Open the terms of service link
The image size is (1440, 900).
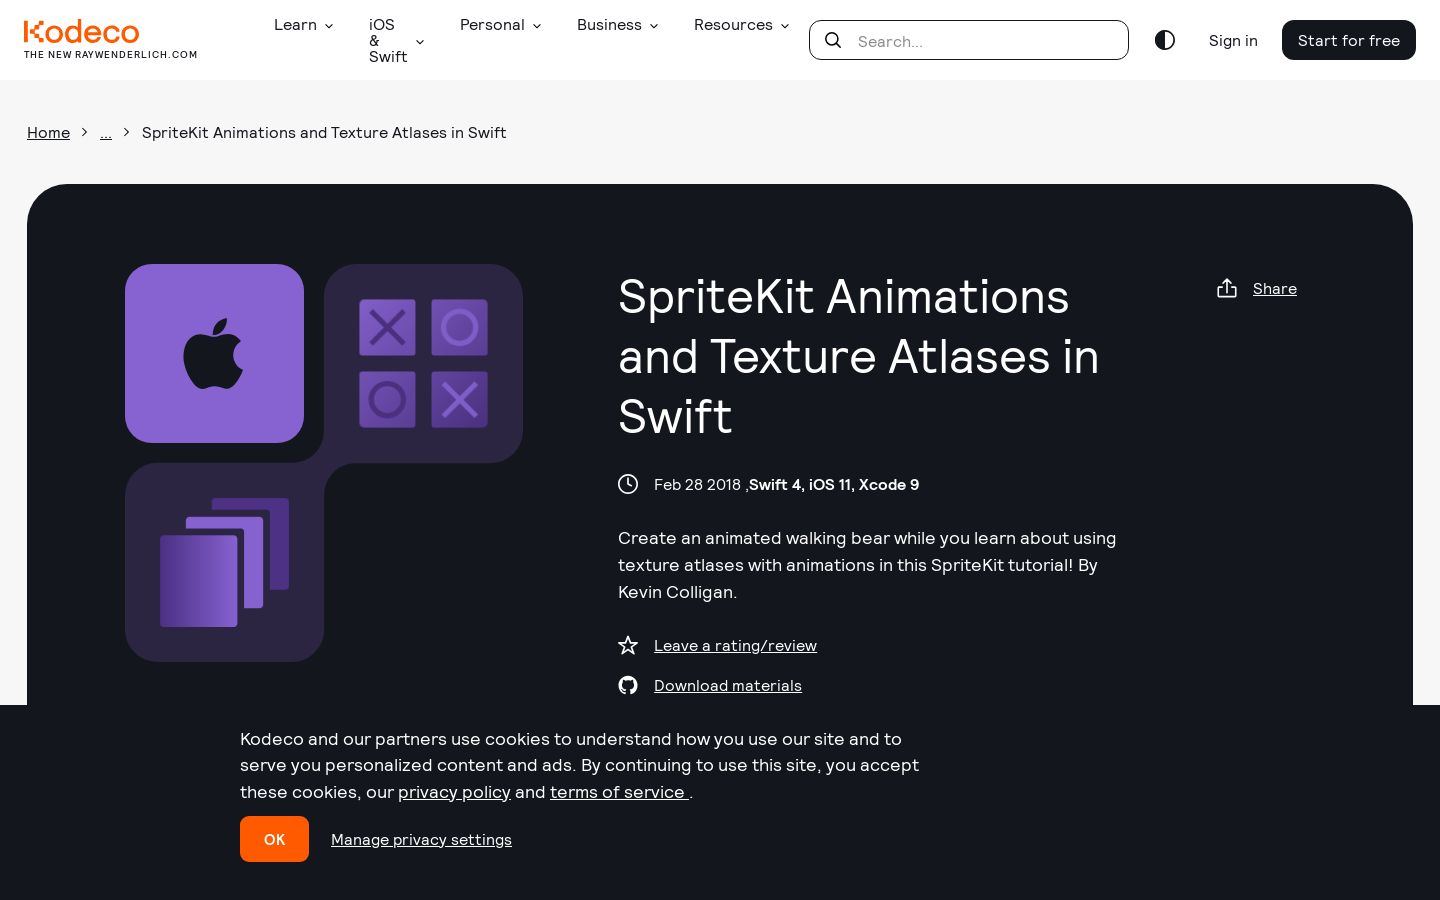[x=619, y=792]
